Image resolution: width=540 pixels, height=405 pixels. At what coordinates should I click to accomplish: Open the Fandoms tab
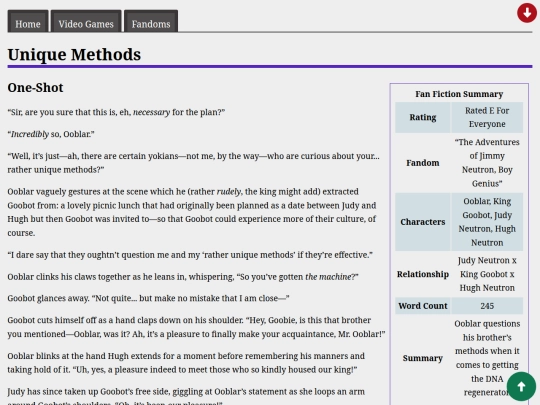tap(151, 21)
